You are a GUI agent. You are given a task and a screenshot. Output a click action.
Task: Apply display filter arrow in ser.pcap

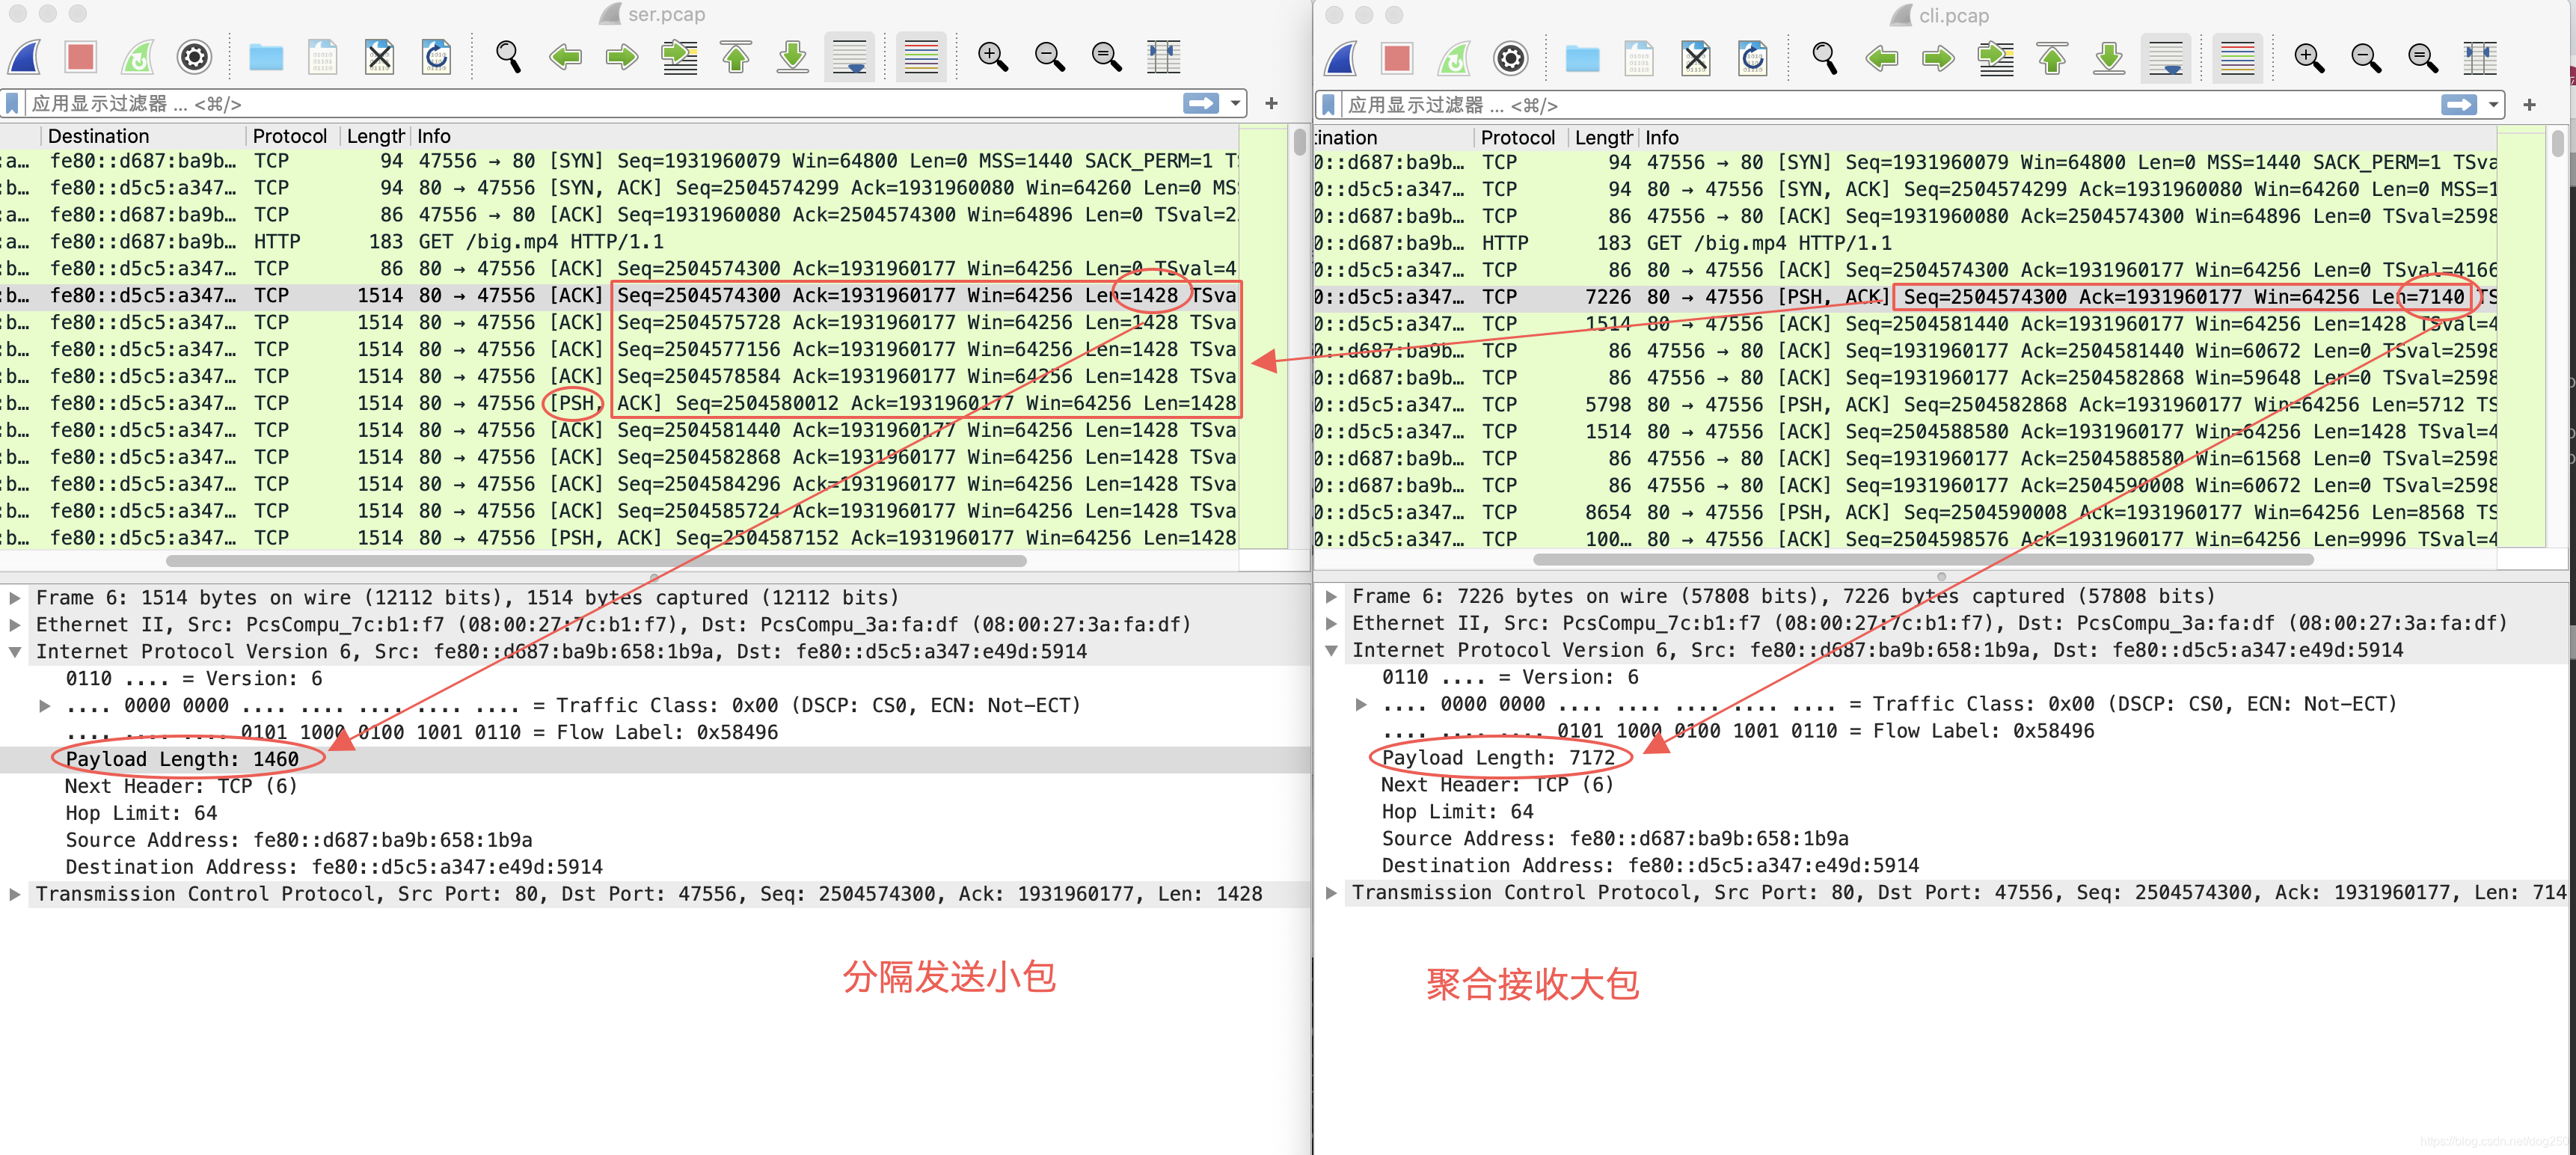[1201, 103]
